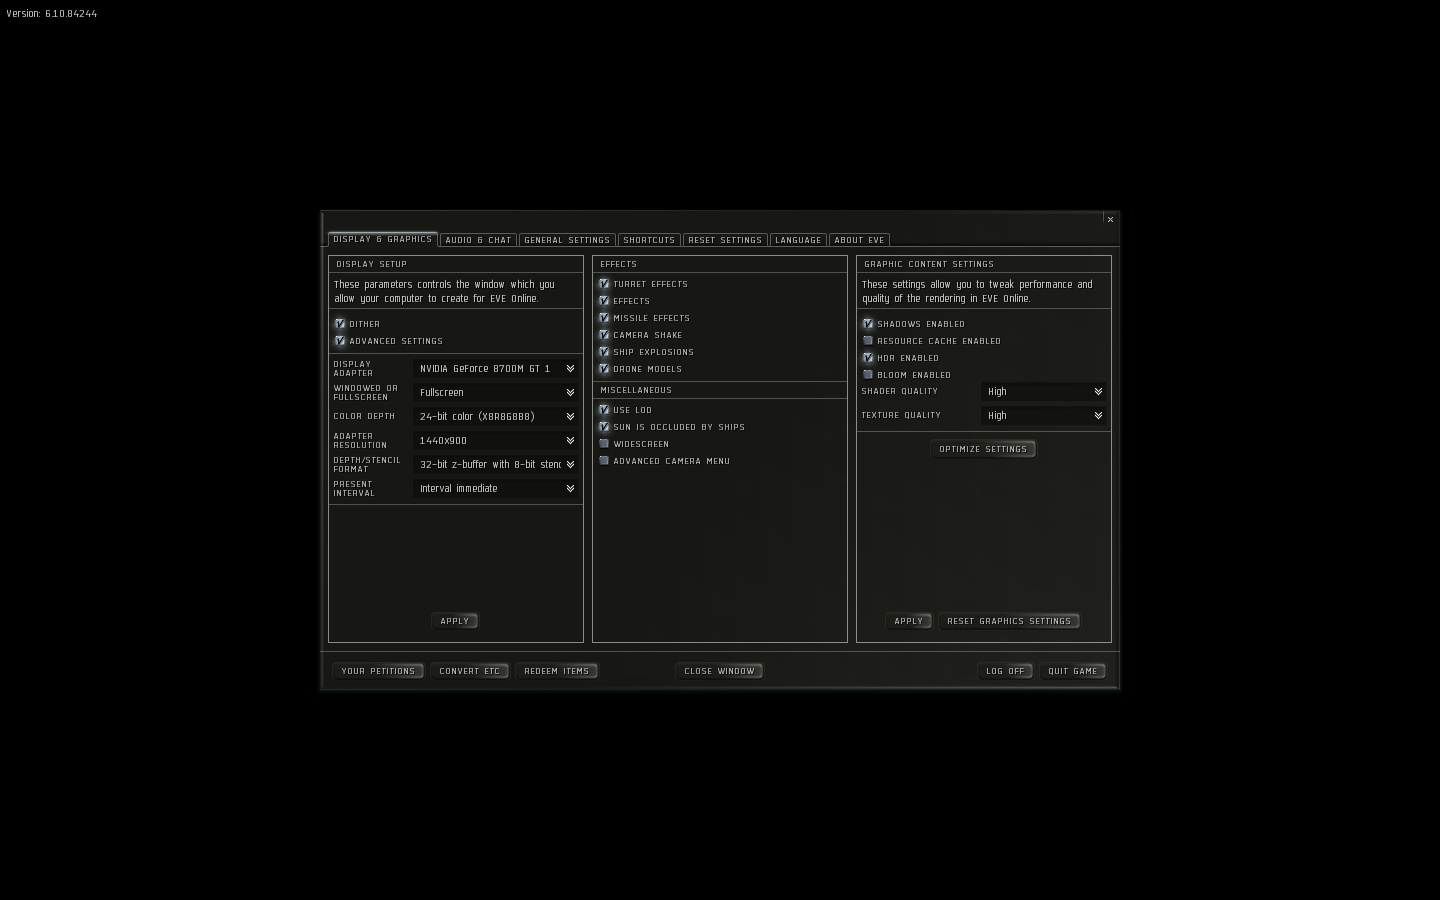Toggle Use LOD checkbox
The width and height of the screenshot is (1440, 900).
pyautogui.click(x=604, y=410)
